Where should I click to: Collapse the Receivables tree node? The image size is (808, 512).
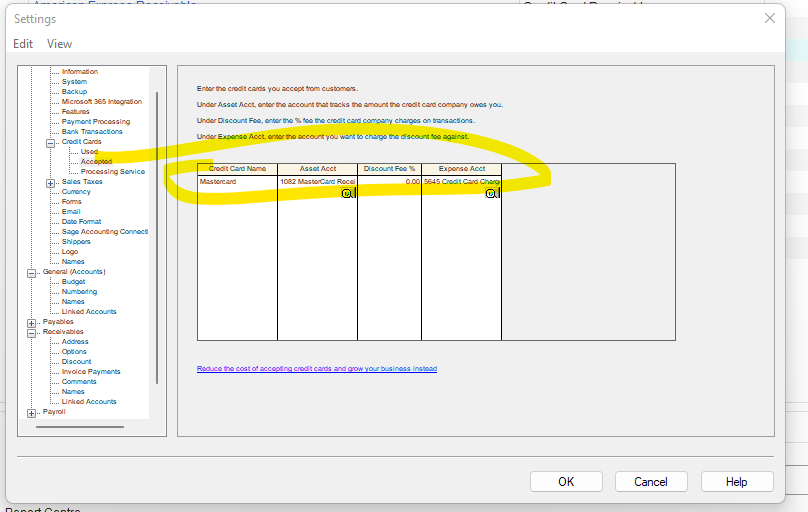(31, 333)
